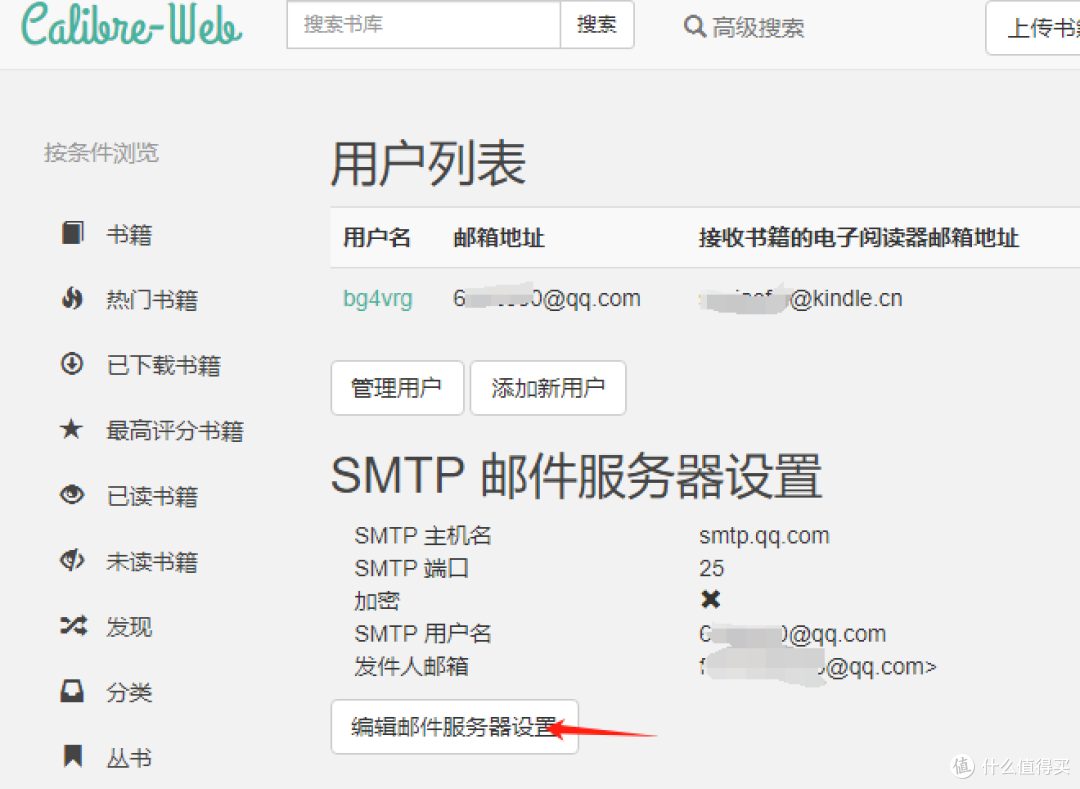This screenshot has height=789, width=1080.
Task: Click the eye icon for 已读书籍
Action: pyautogui.click(x=72, y=494)
